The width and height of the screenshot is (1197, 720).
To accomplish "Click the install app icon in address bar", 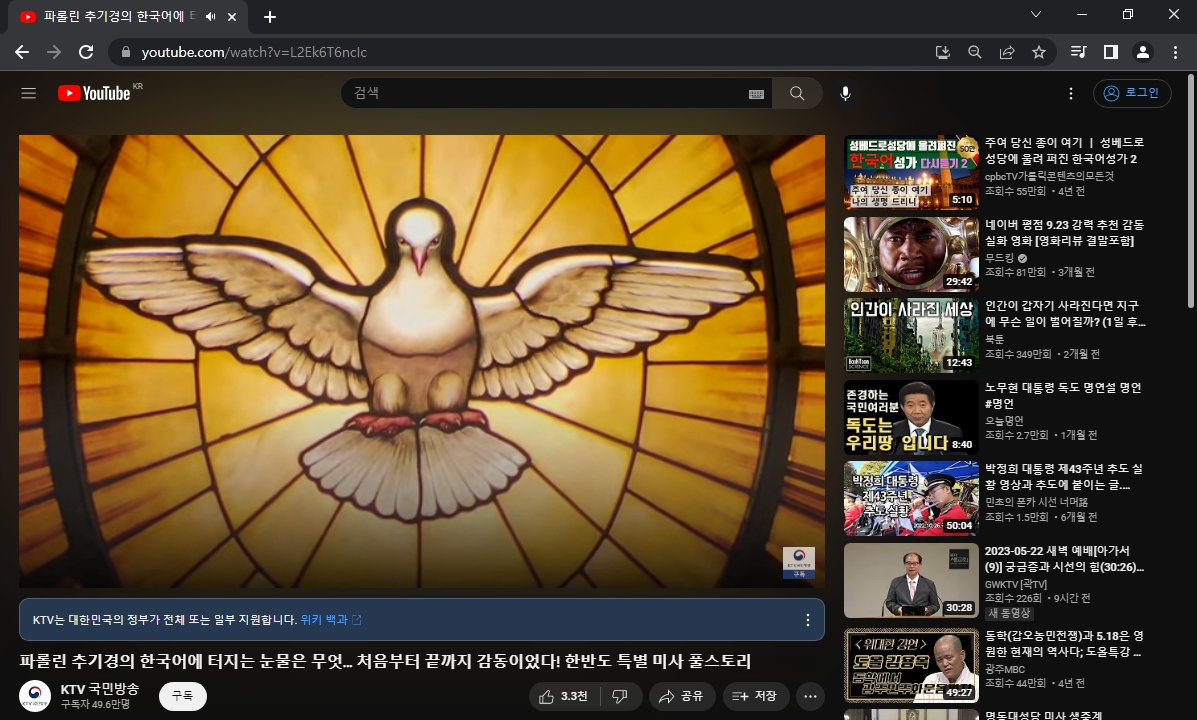I will [943, 52].
